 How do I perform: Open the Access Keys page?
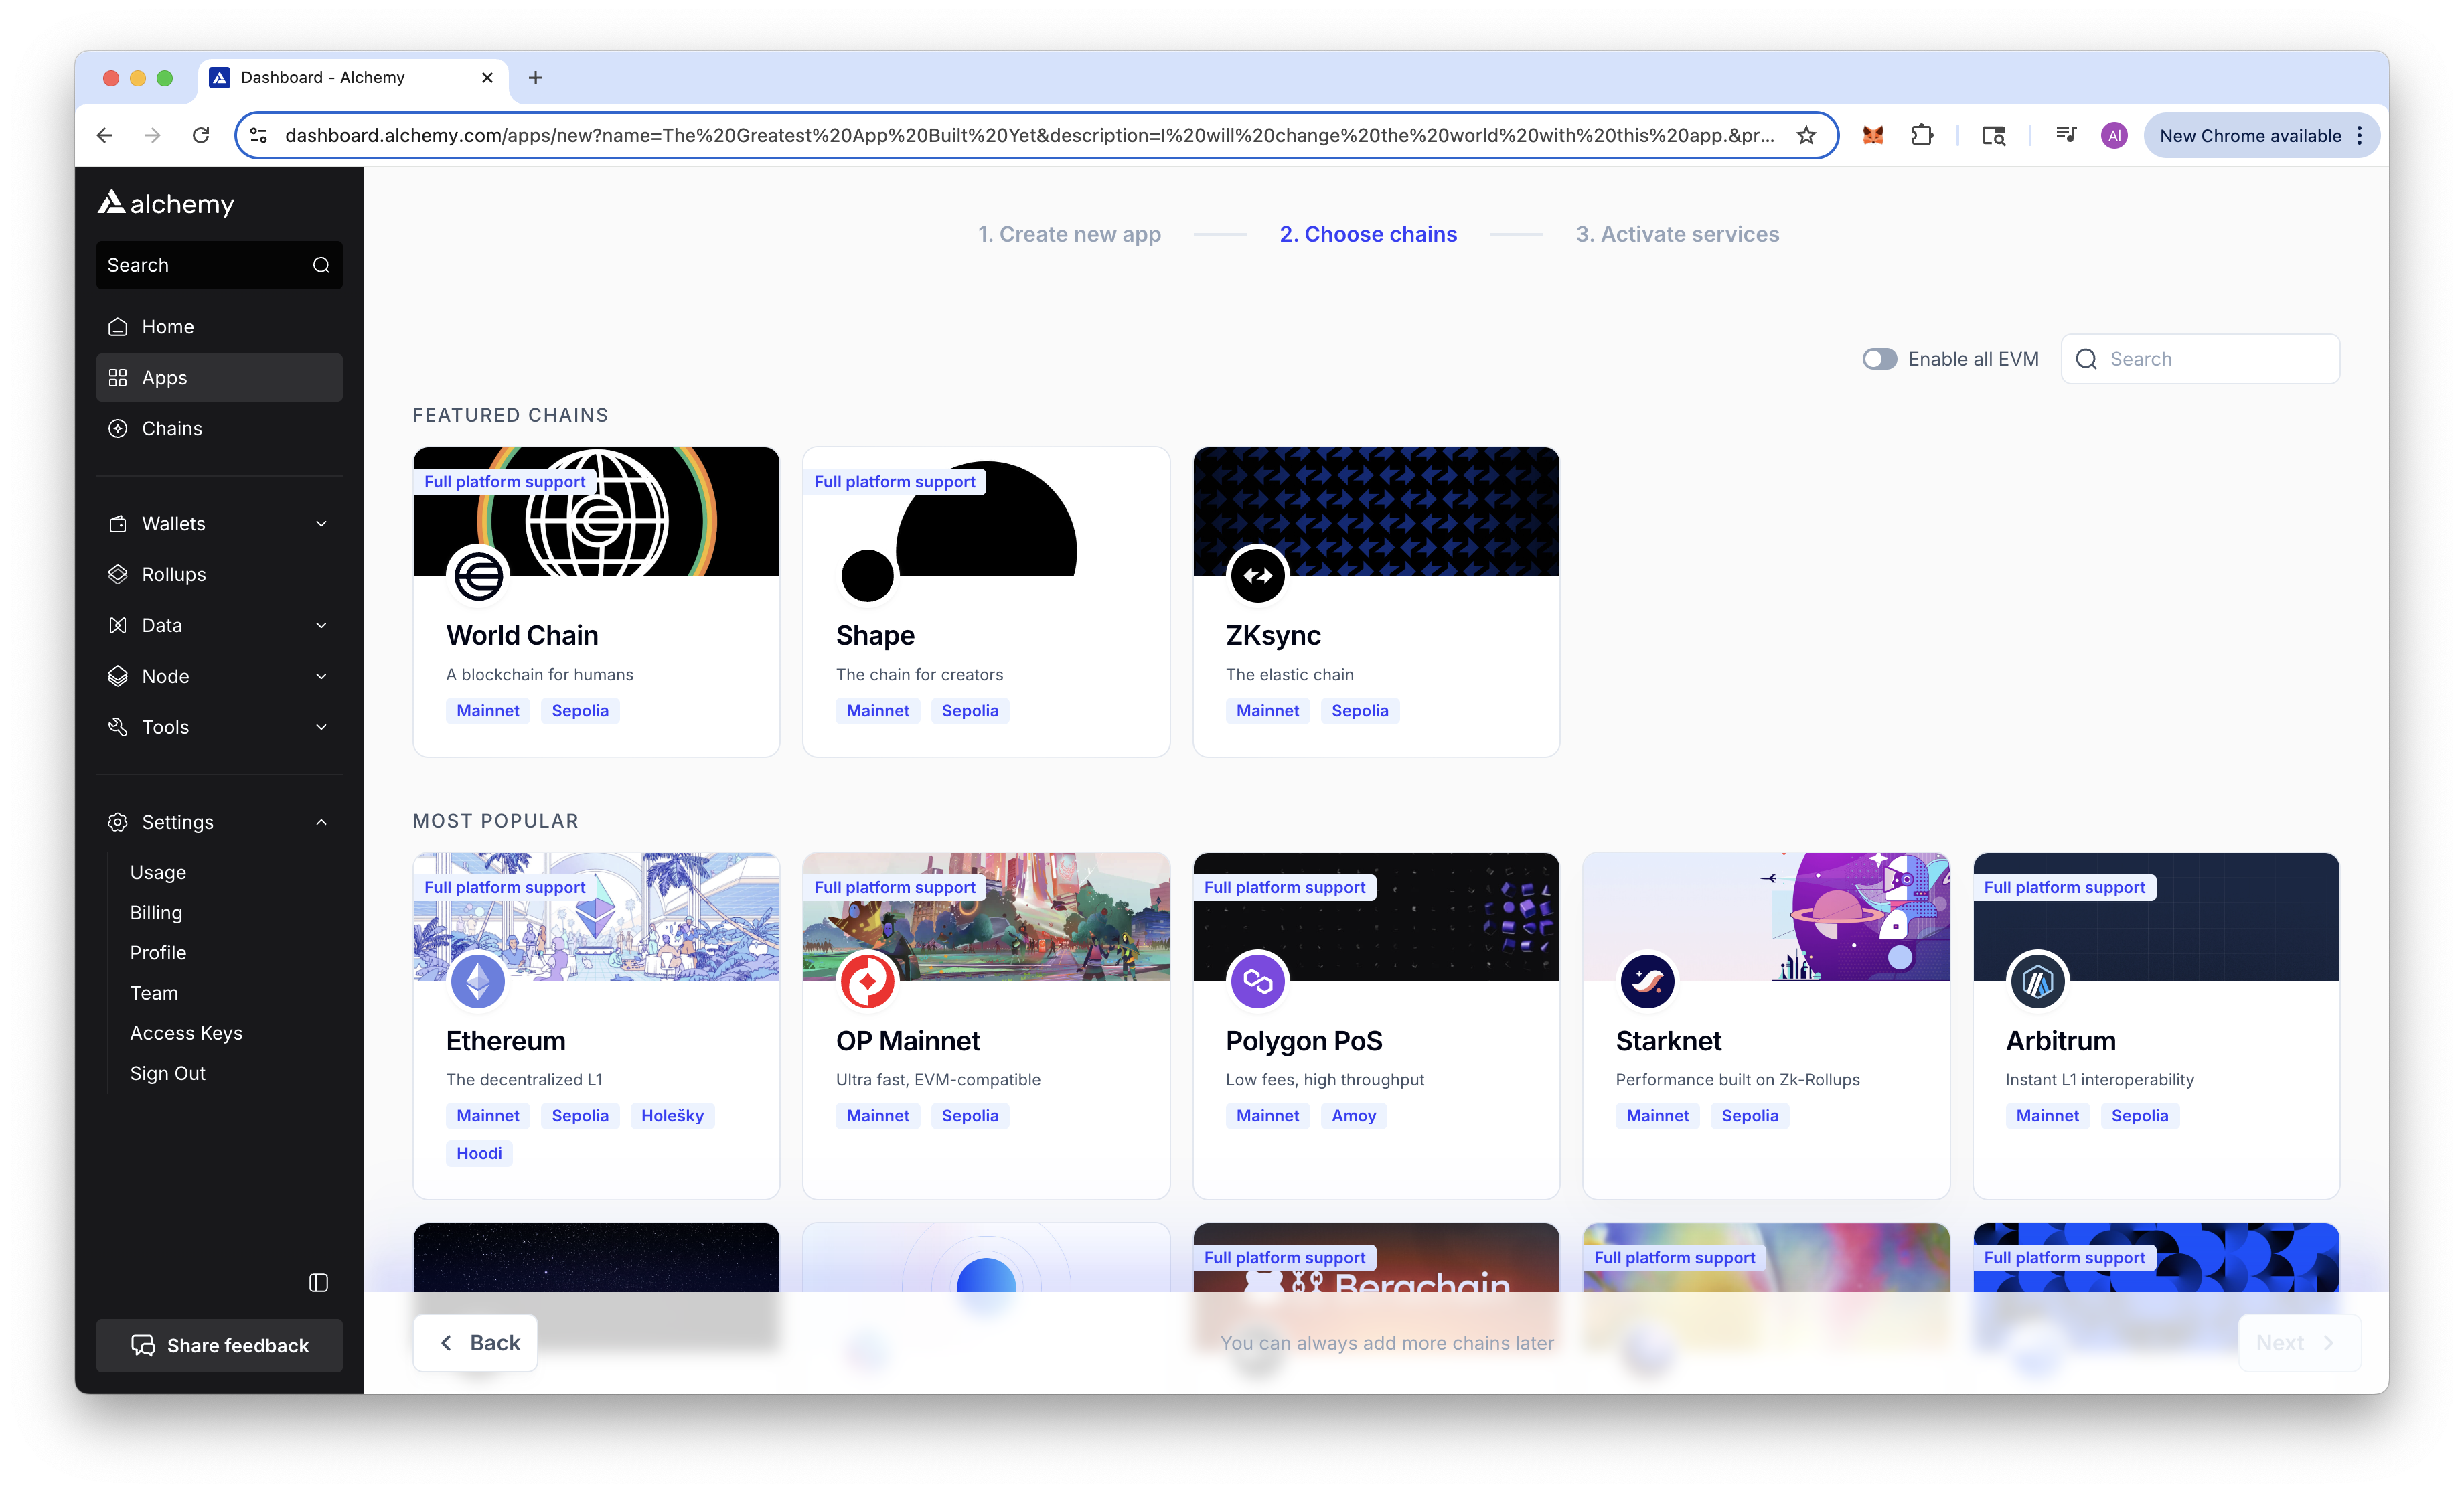(186, 1033)
